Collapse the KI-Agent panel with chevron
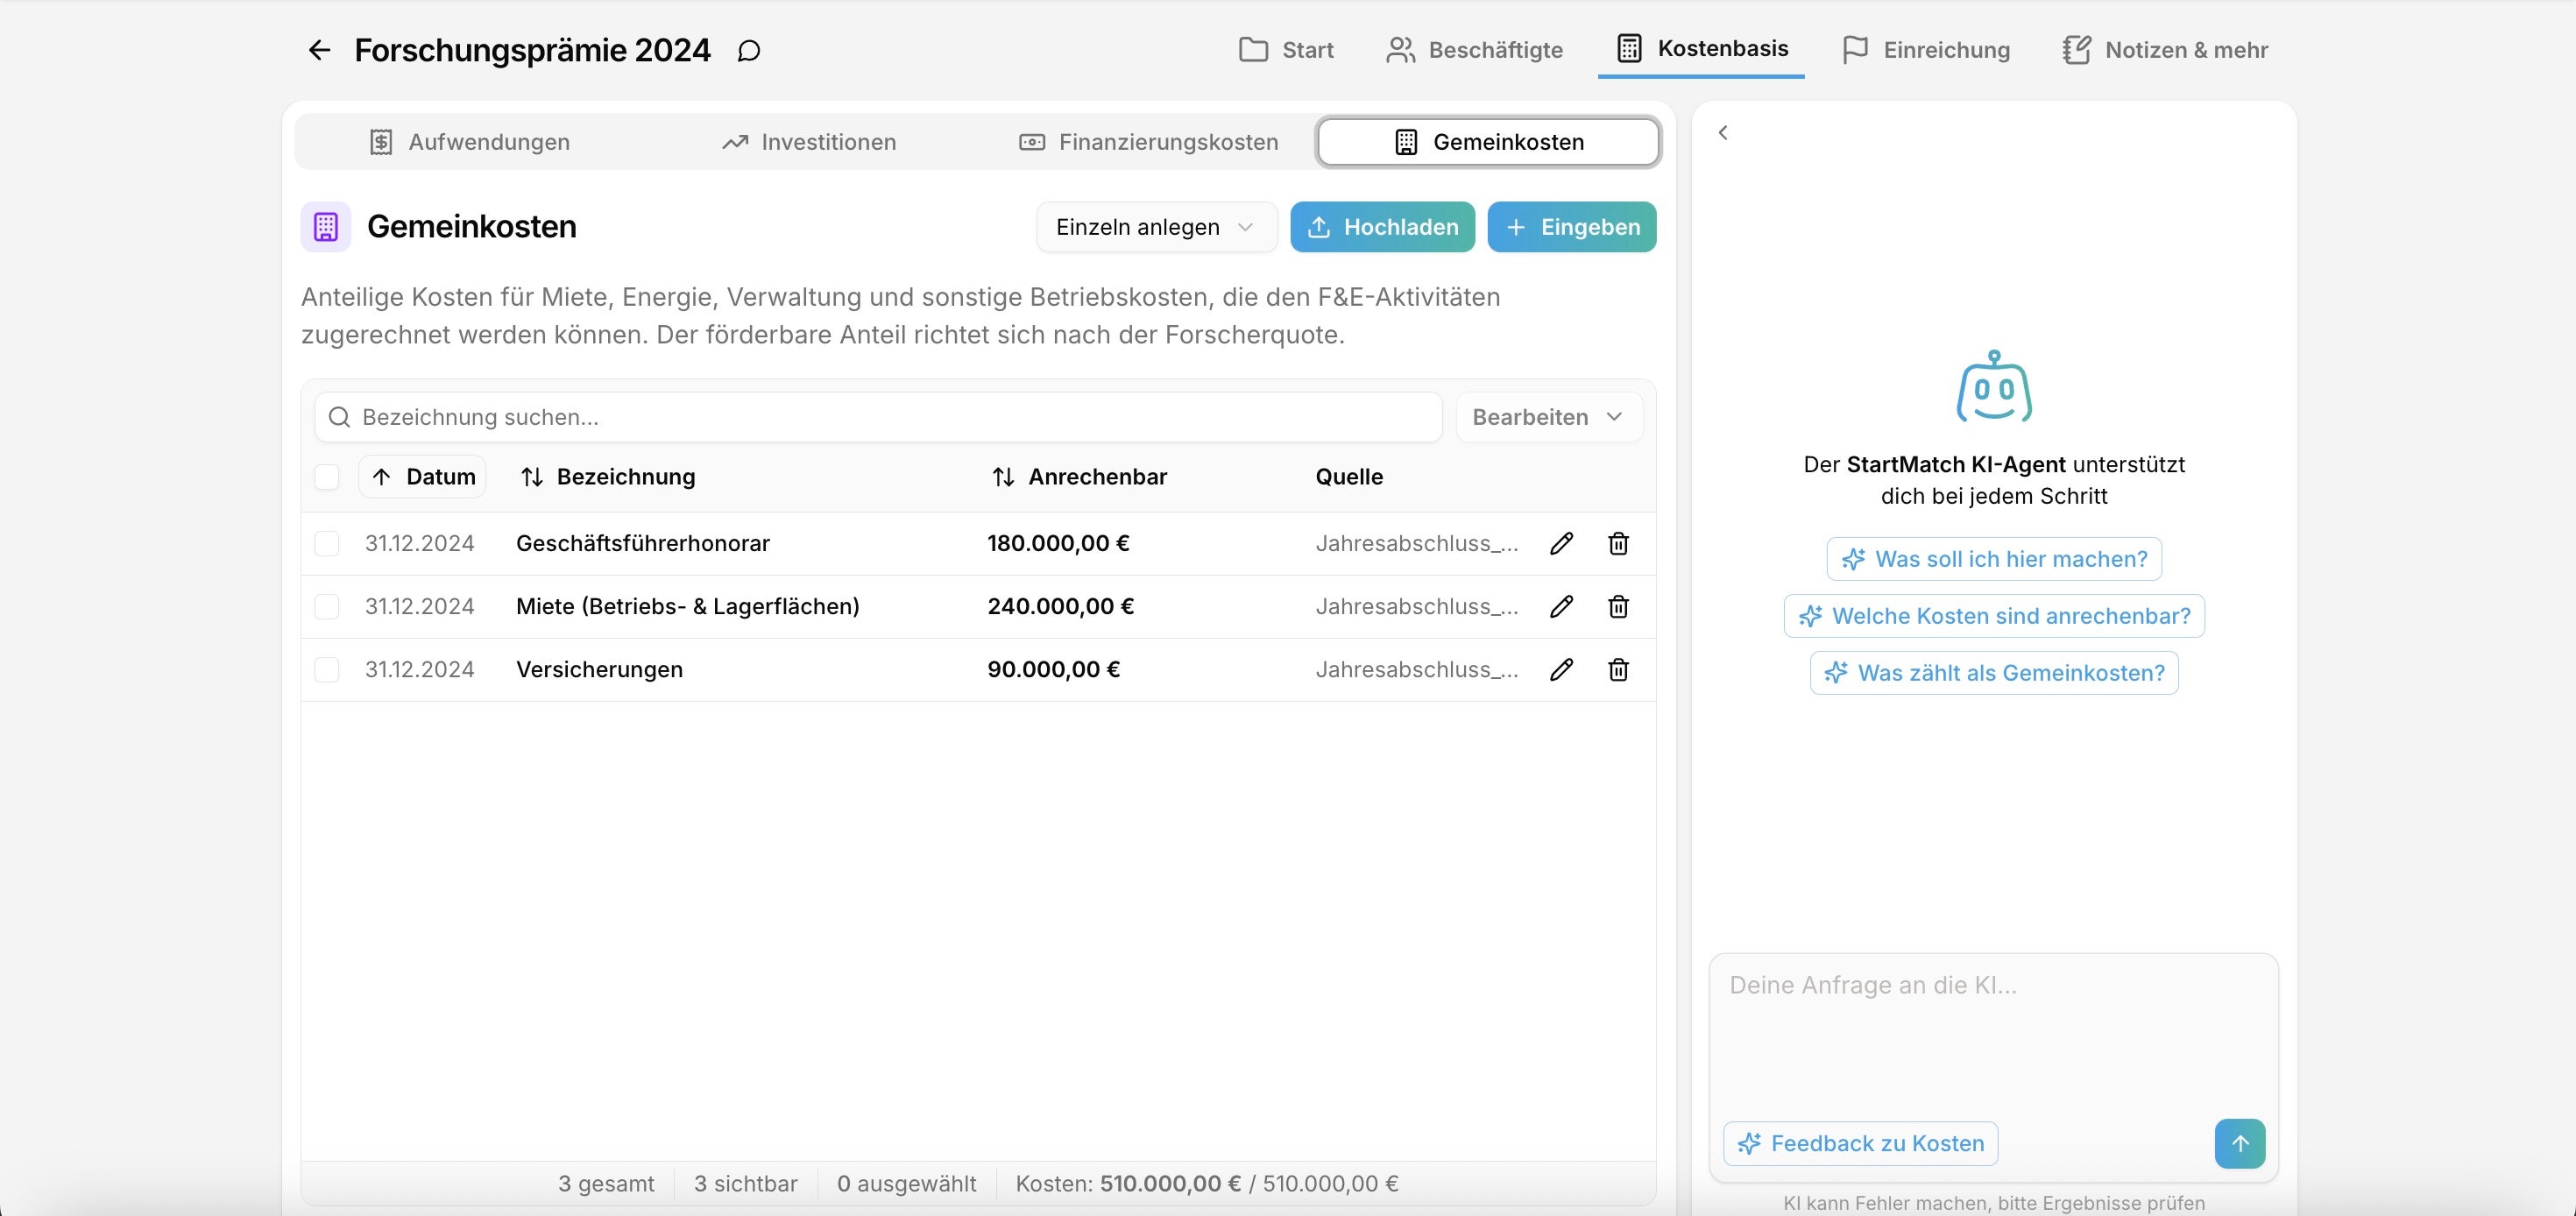The width and height of the screenshot is (2576, 1216). click(1723, 132)
